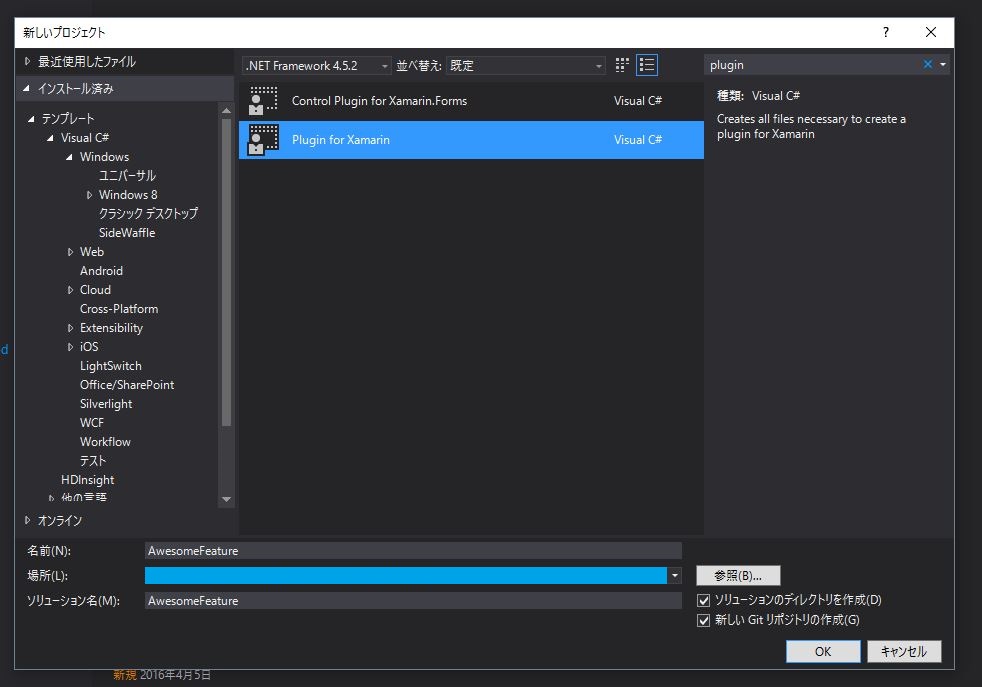This screenshot has width=982, height=687.
Task: Click the solution name field AwesomeFeature
Action: click(x=413, y=601)
